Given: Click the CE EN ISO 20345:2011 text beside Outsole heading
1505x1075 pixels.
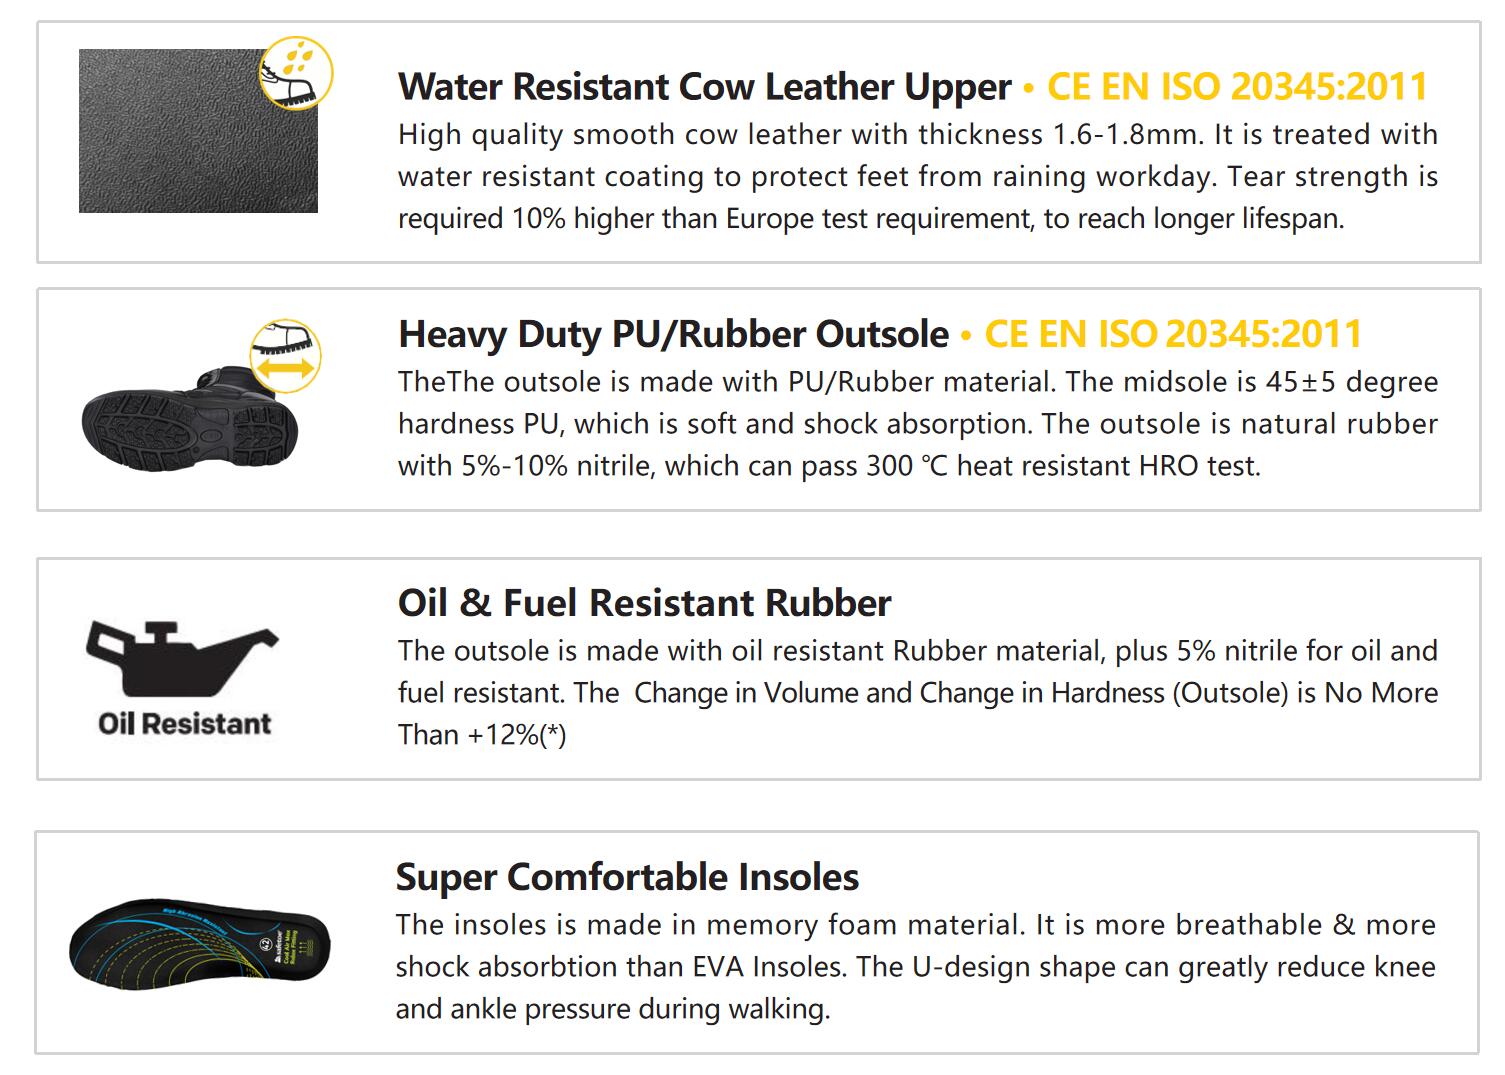Looking at the screenshot, I should pos(1173,334).
